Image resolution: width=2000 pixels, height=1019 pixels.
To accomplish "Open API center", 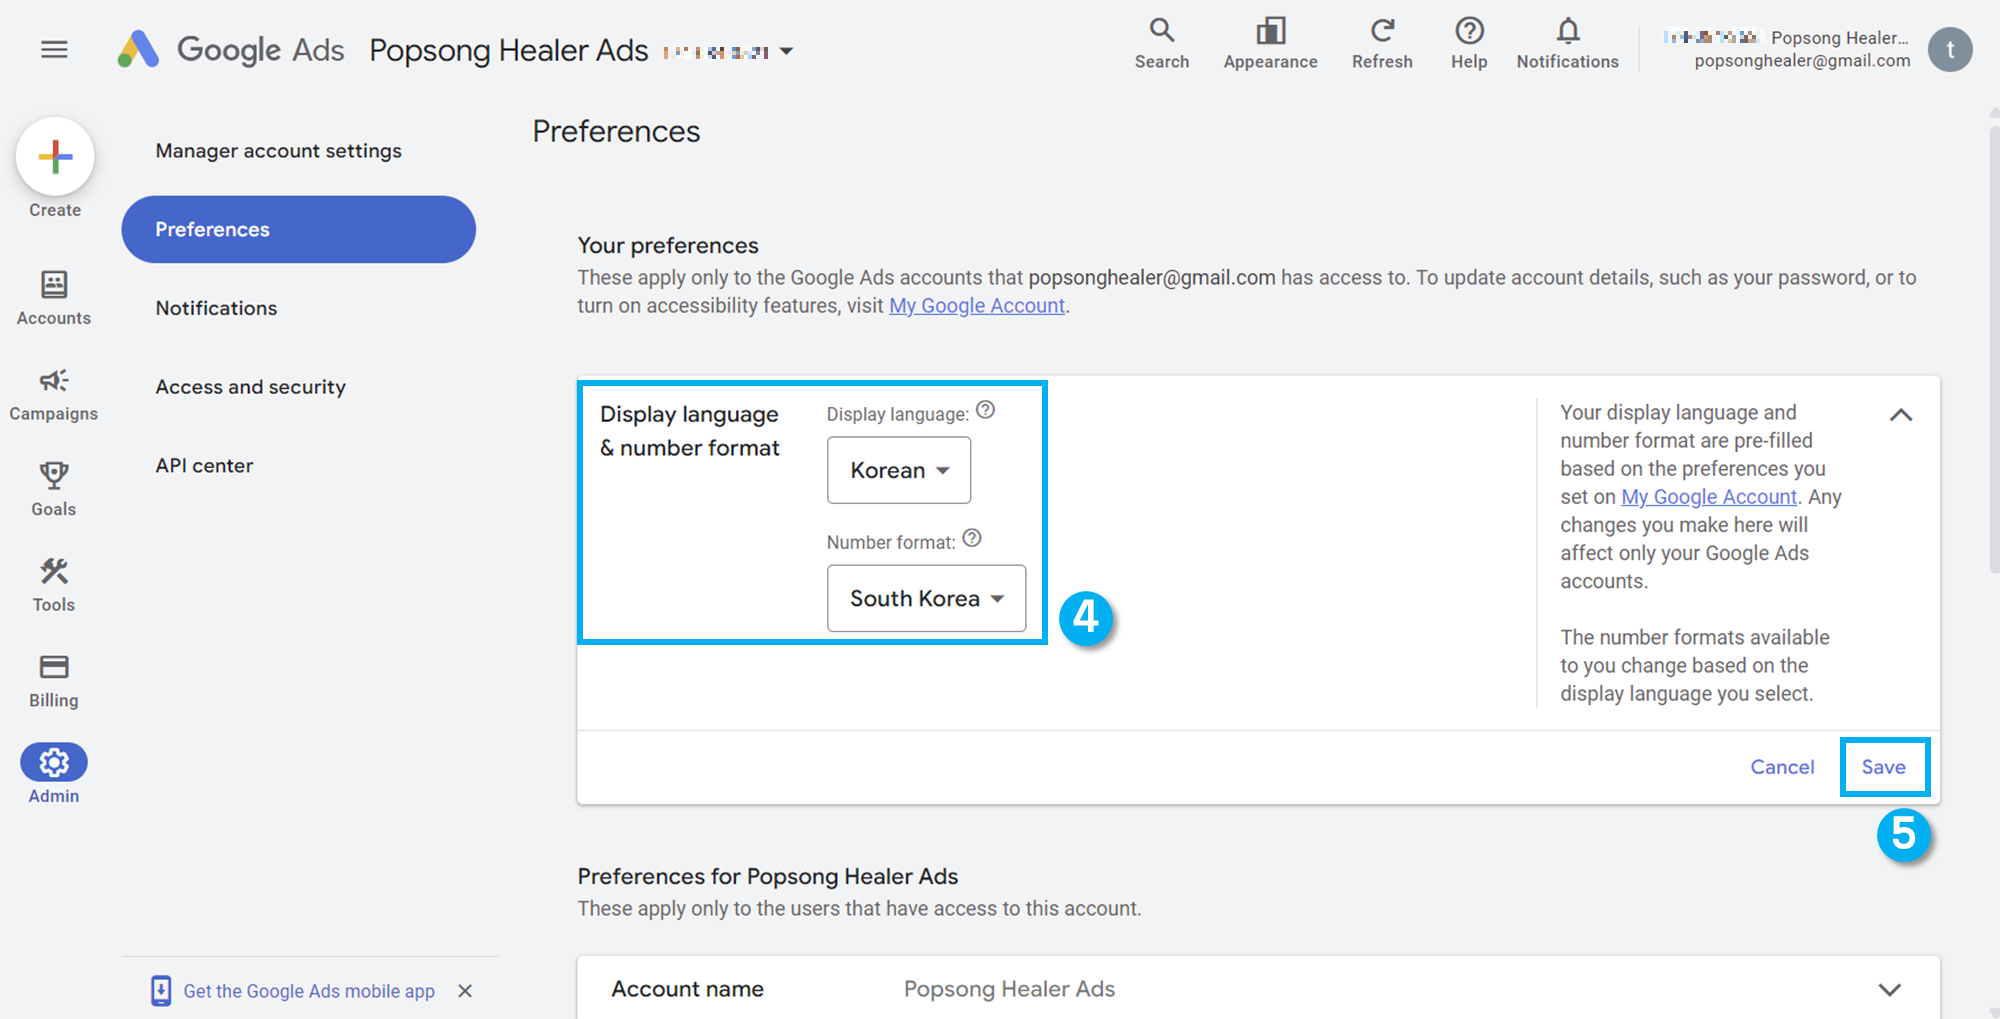I will 204,465.
